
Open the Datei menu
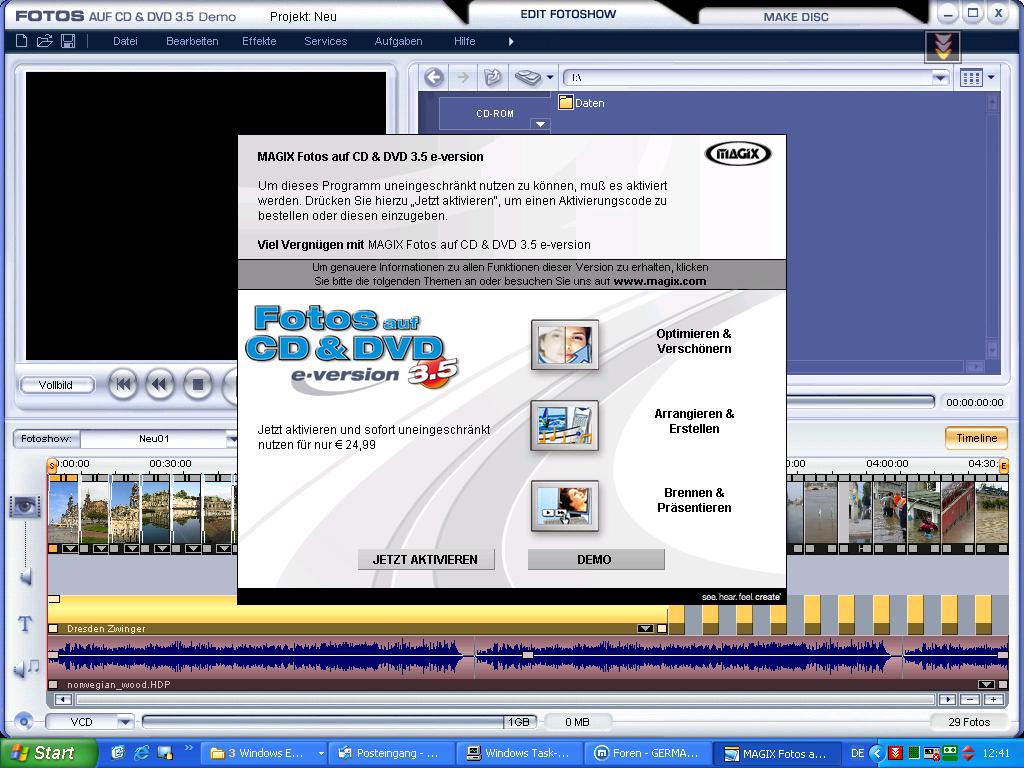(x=125, y=41)
